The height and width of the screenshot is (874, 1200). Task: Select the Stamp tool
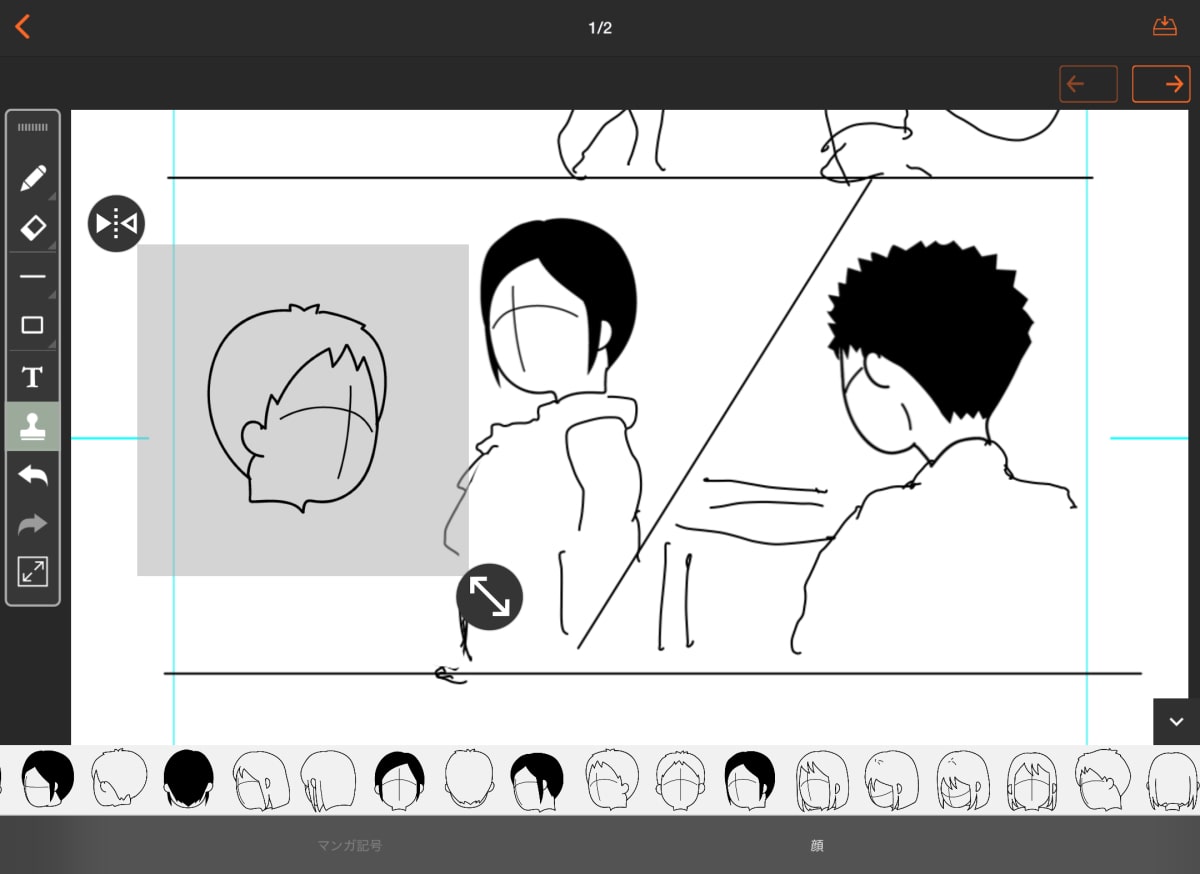pos(33,425)
